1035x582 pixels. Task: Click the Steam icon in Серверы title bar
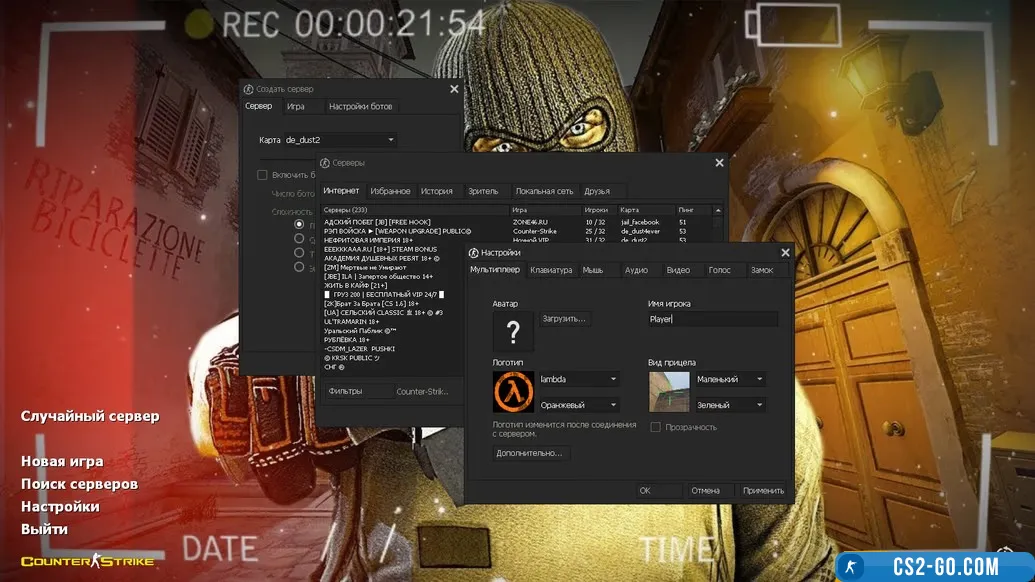(x=325, y=162)
